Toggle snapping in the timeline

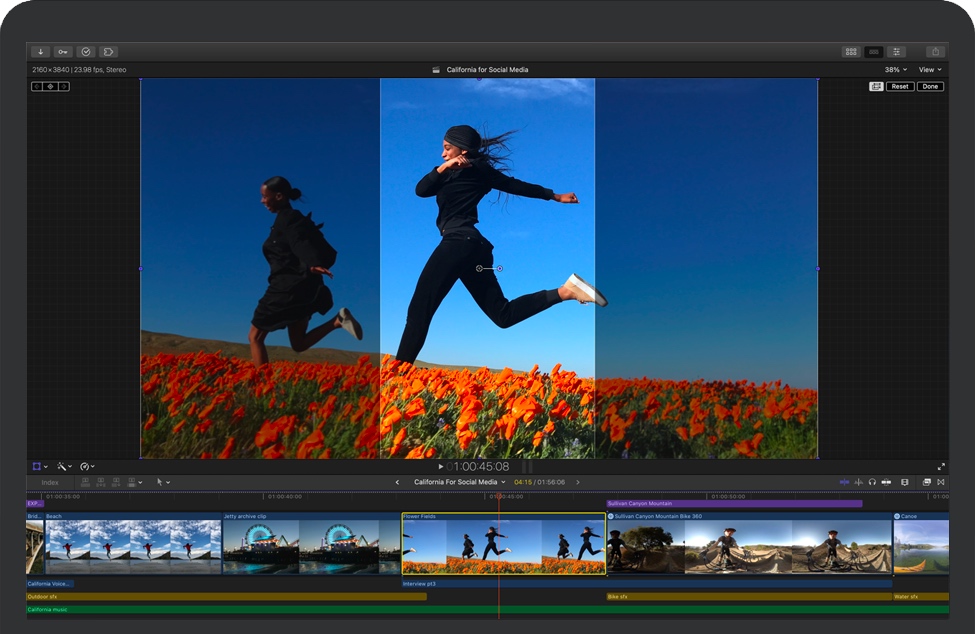886,482
